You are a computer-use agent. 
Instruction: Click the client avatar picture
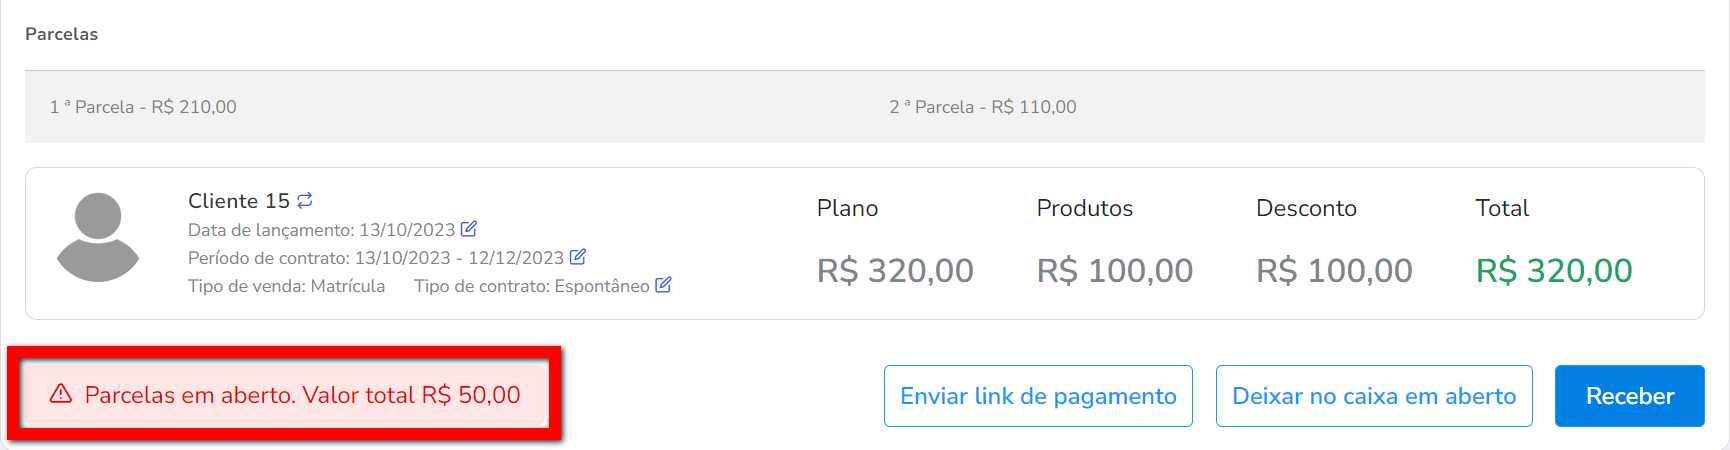pos(98,238)
